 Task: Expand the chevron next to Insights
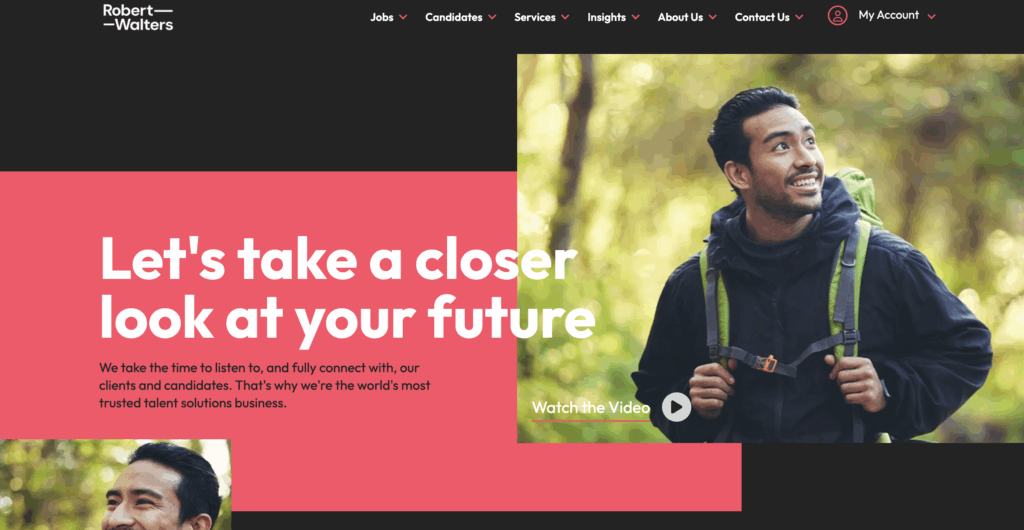coord(635,18)
